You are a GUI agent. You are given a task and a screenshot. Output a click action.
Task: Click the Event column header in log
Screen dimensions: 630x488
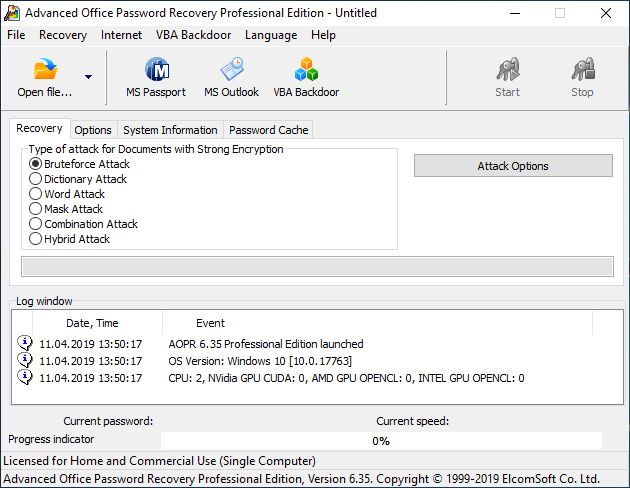coord(210,323)
